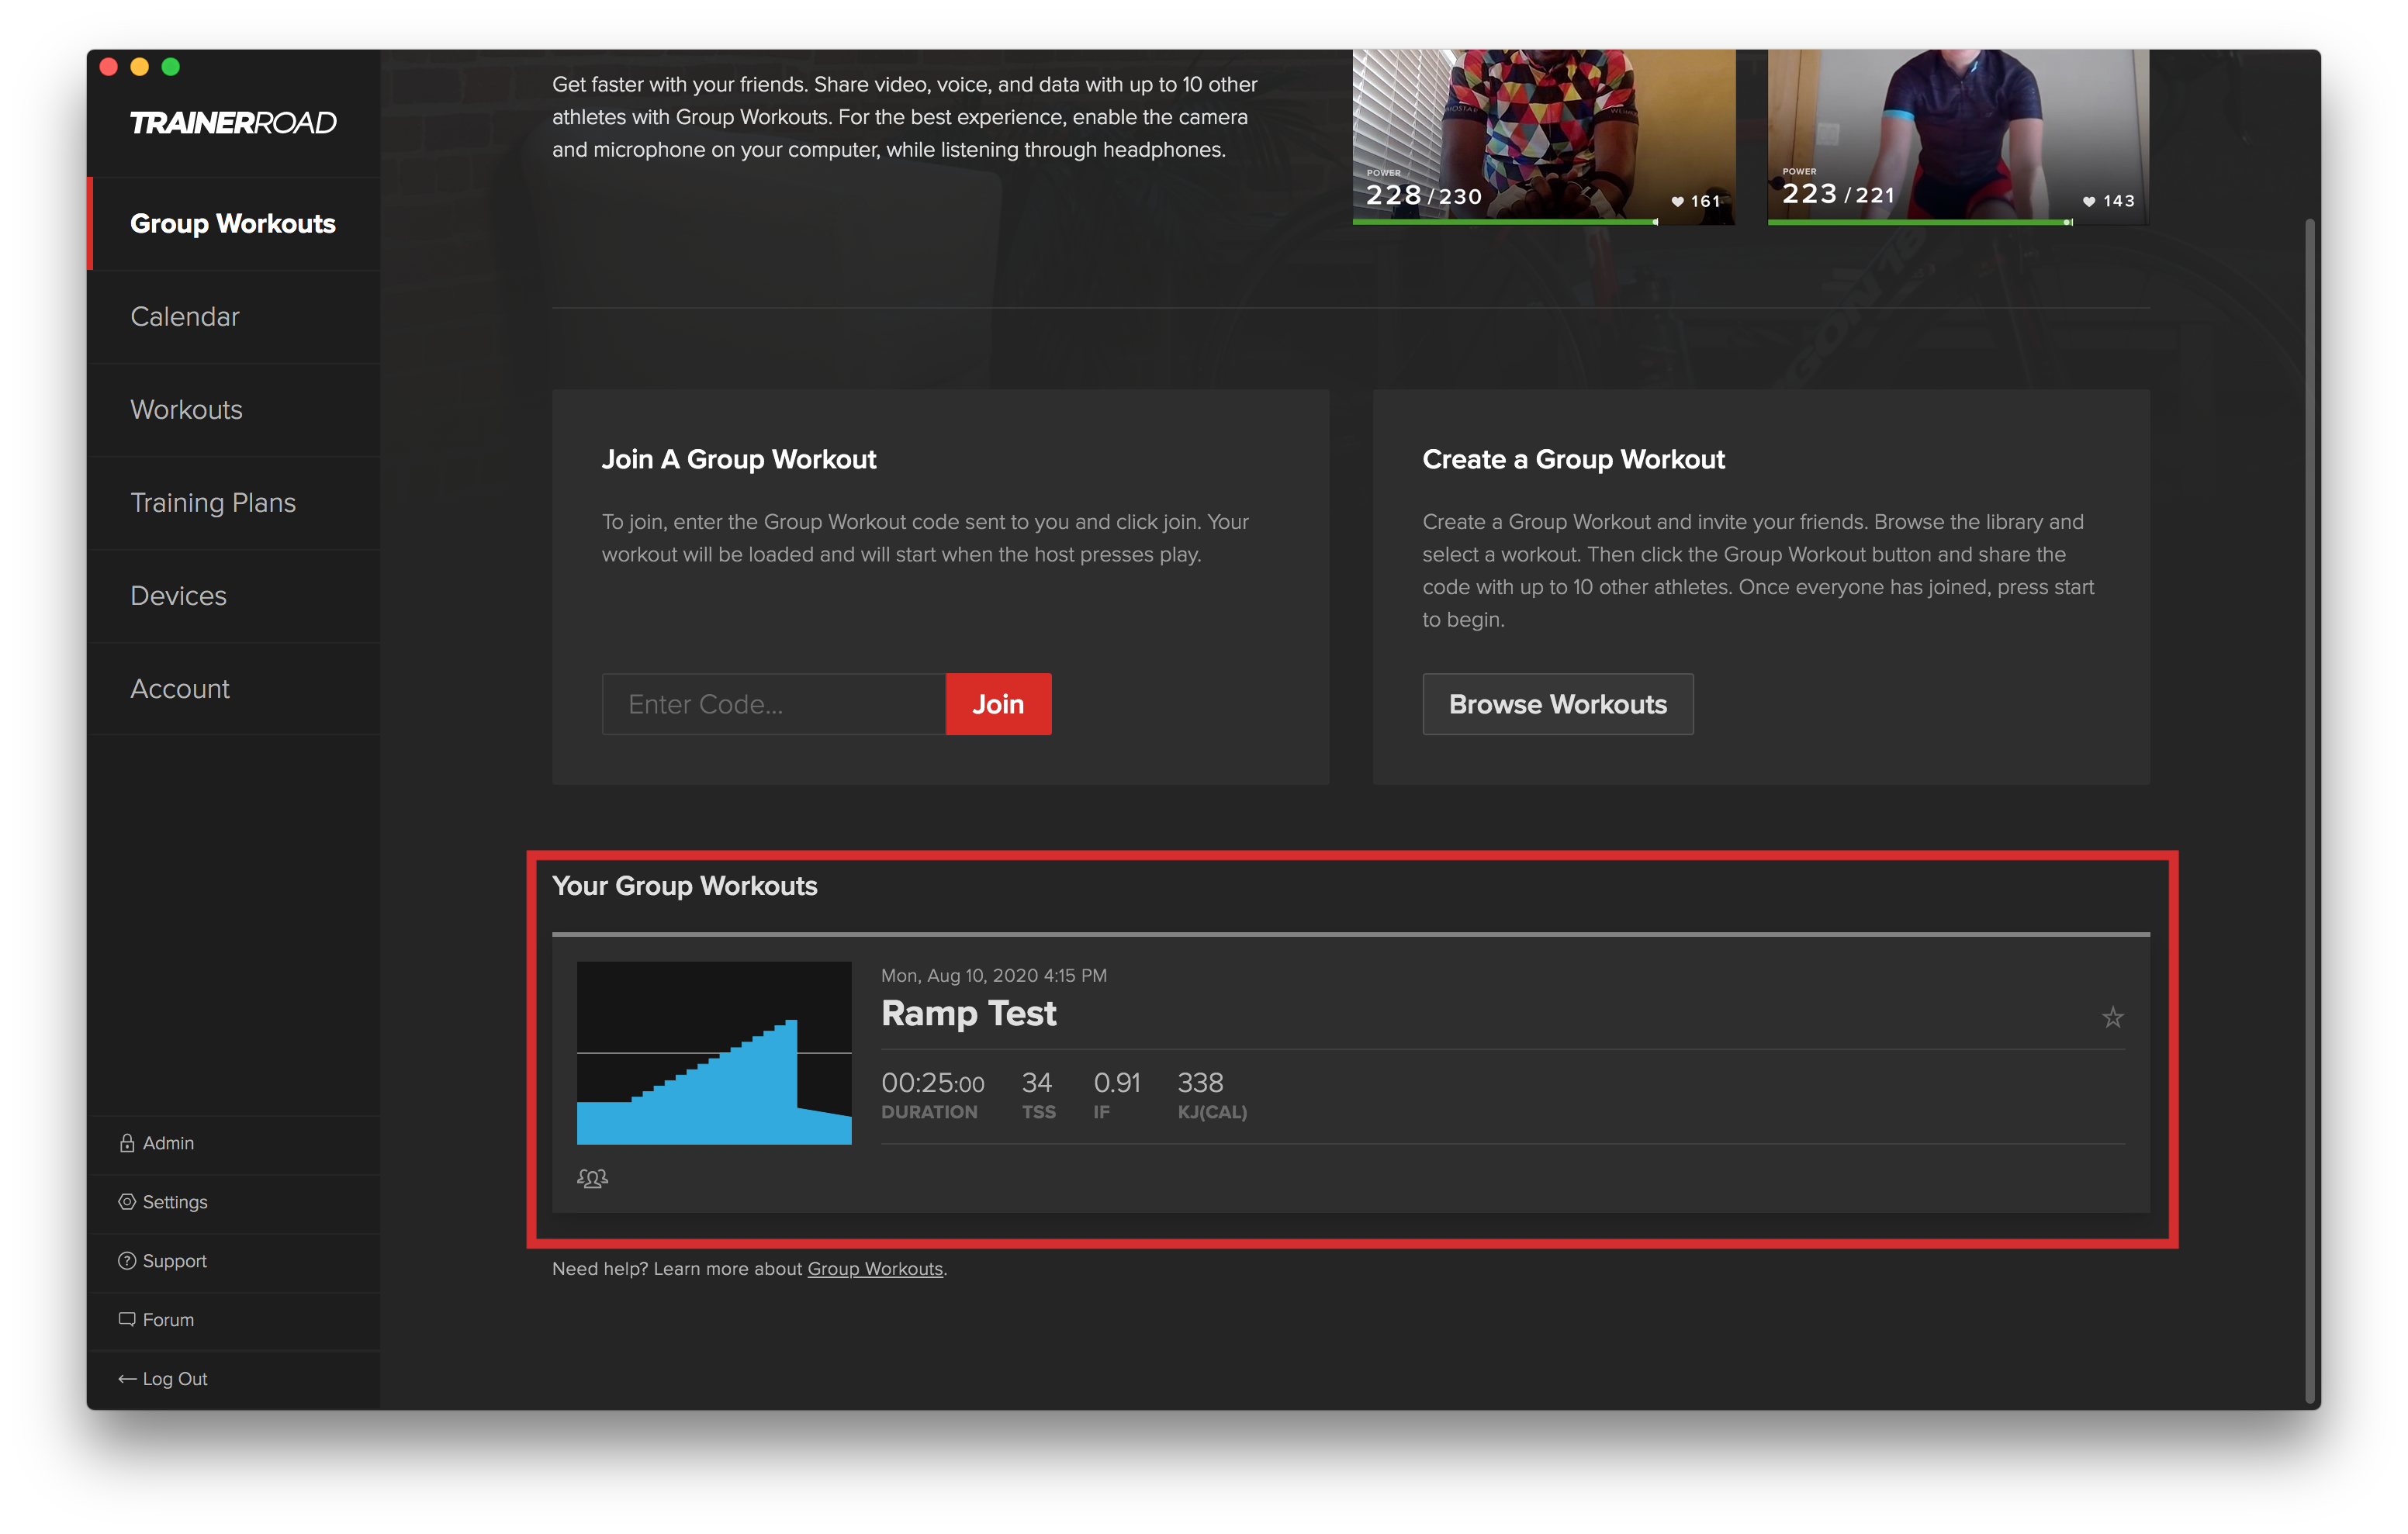This screenshot has width=2408, height=1534.
Task: Minimize the window with the yellow button
Action: click(140, 67)
